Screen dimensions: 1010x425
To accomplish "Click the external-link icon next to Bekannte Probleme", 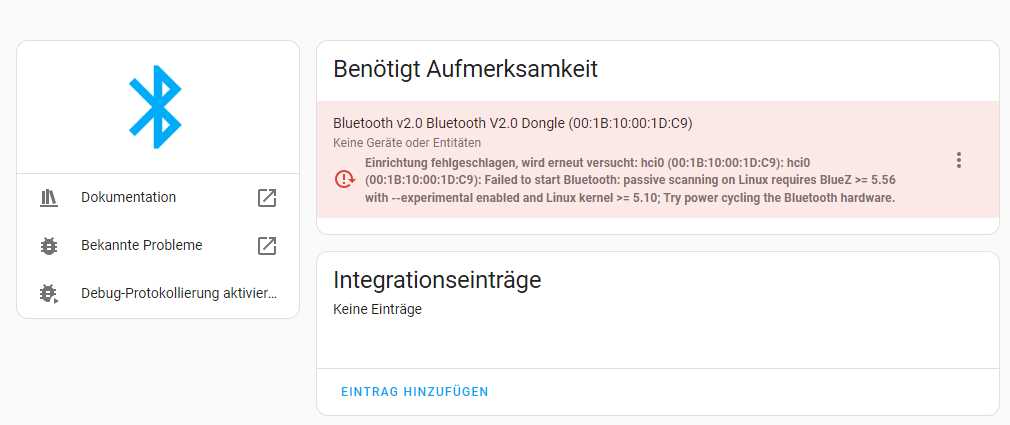I will (267, 245).
